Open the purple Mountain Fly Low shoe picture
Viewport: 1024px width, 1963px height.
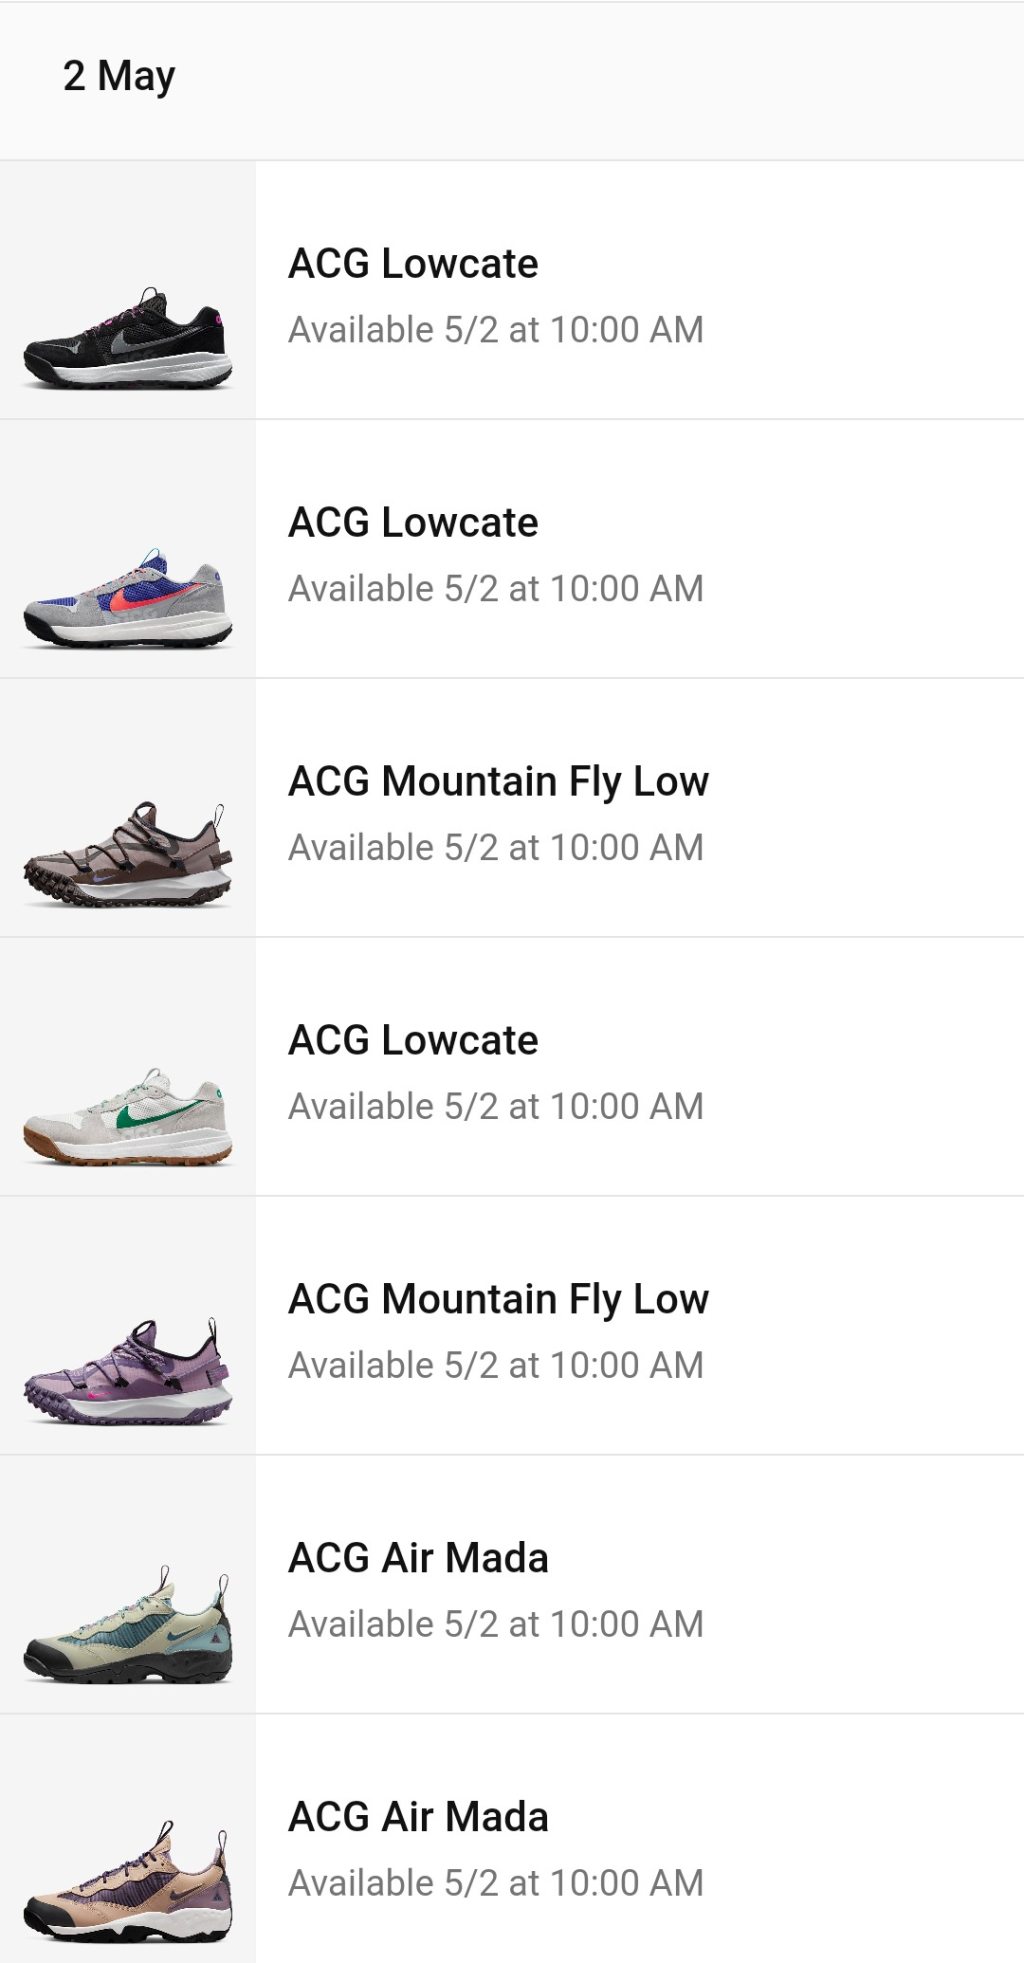(x=128, y=1372)
